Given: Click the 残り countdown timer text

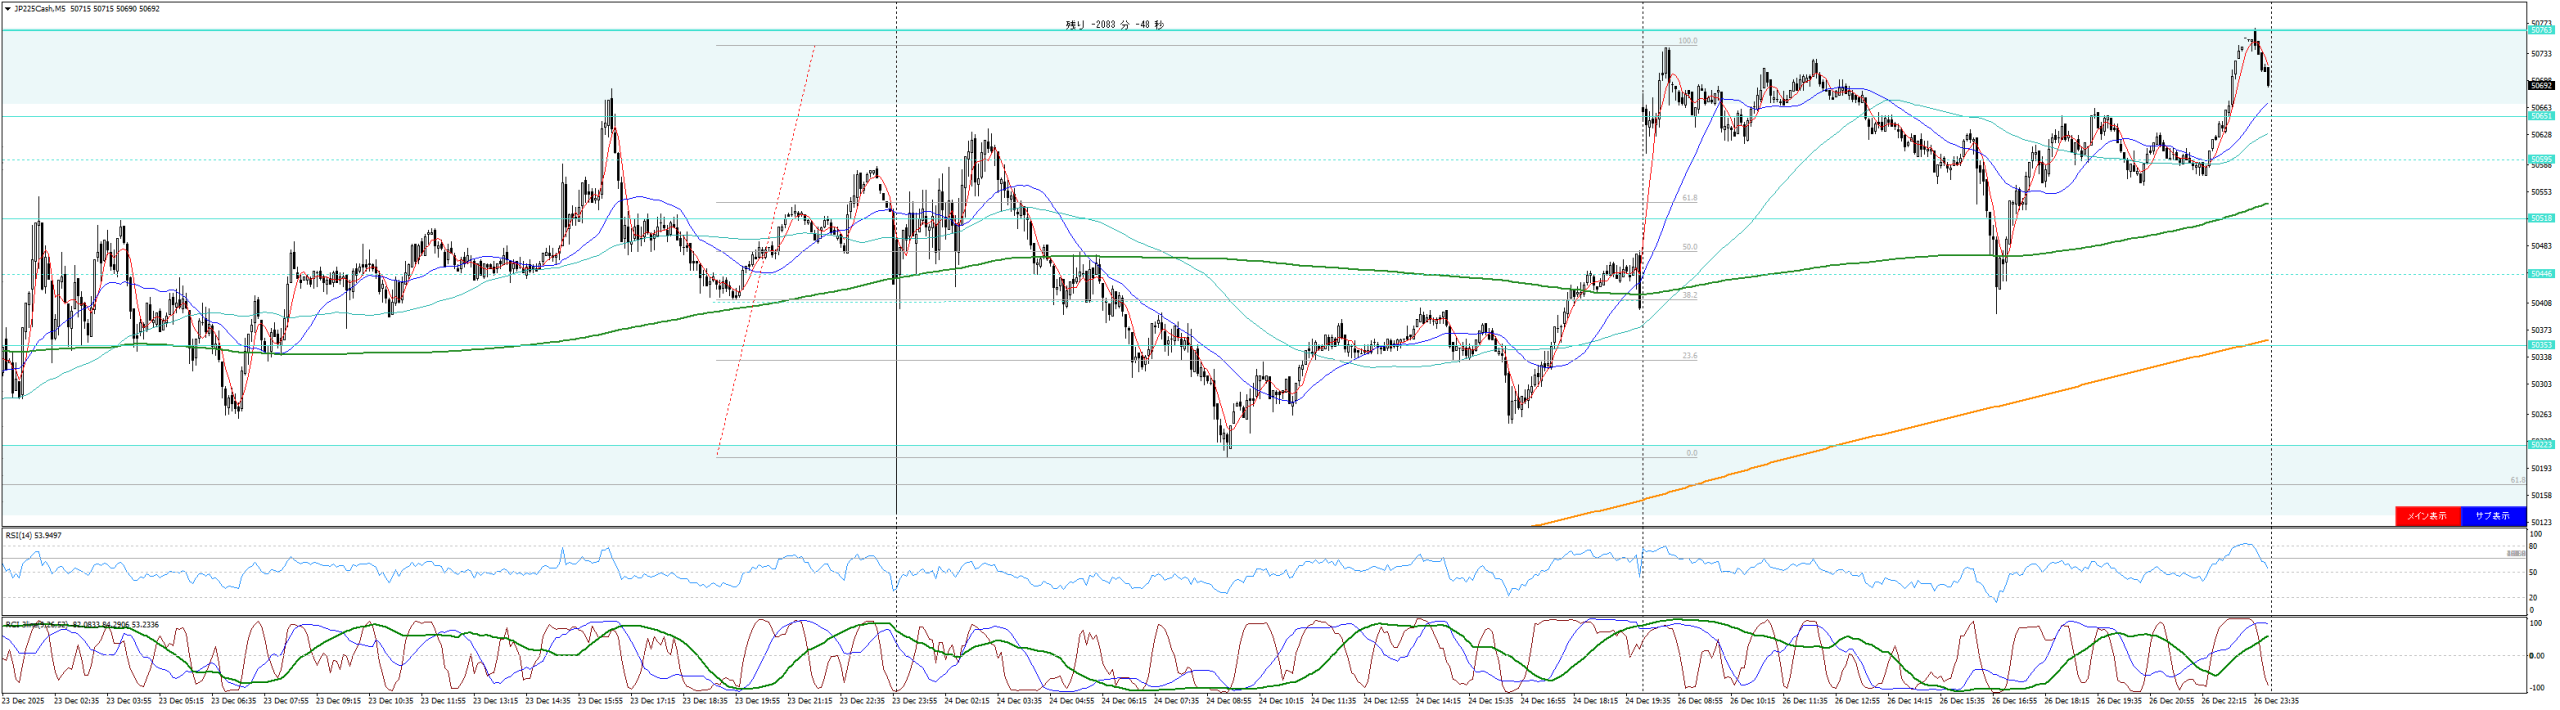Looking at the screenshot, I should [x=1114, y=25].
